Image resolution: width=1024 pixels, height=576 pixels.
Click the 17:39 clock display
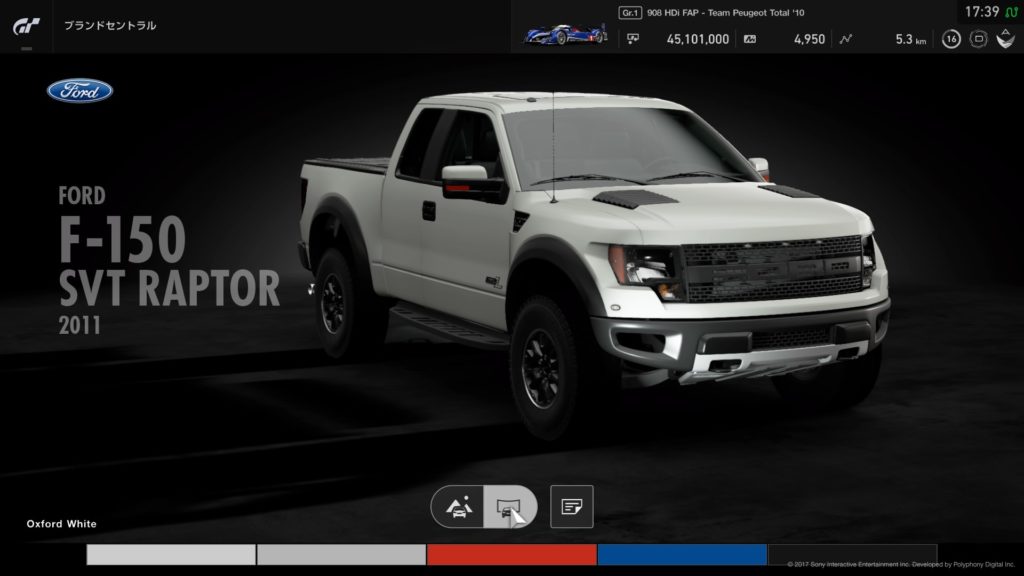pyautogui.click(x=982, y=12)
